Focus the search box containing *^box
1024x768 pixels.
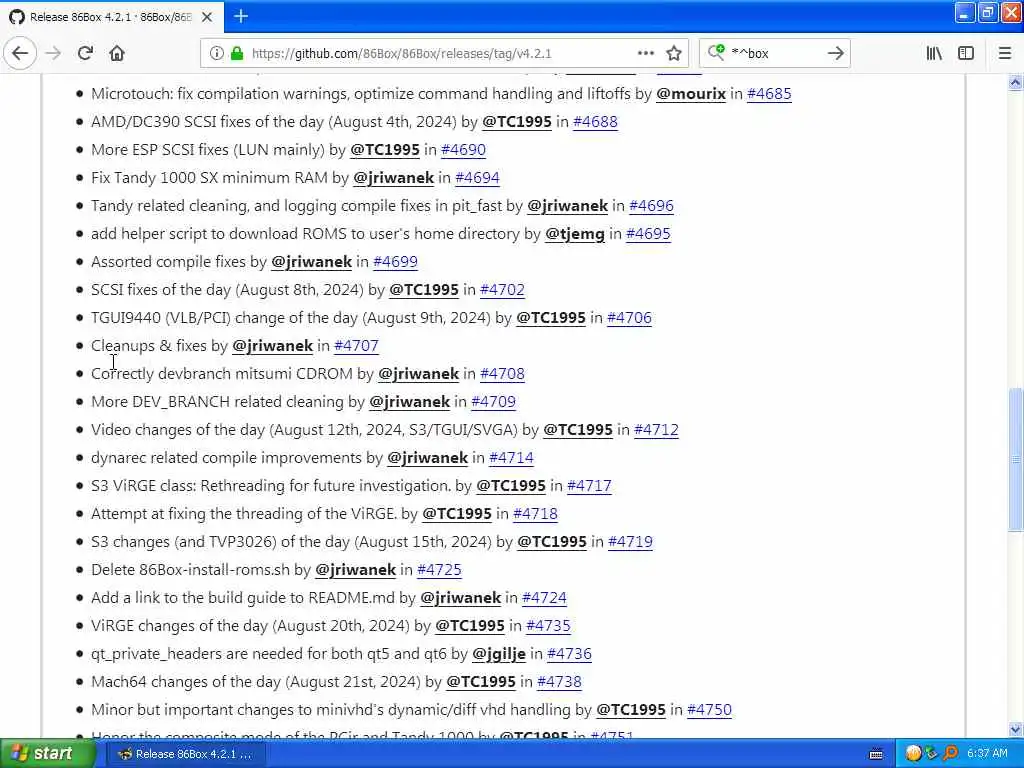(x=774, y=54)
